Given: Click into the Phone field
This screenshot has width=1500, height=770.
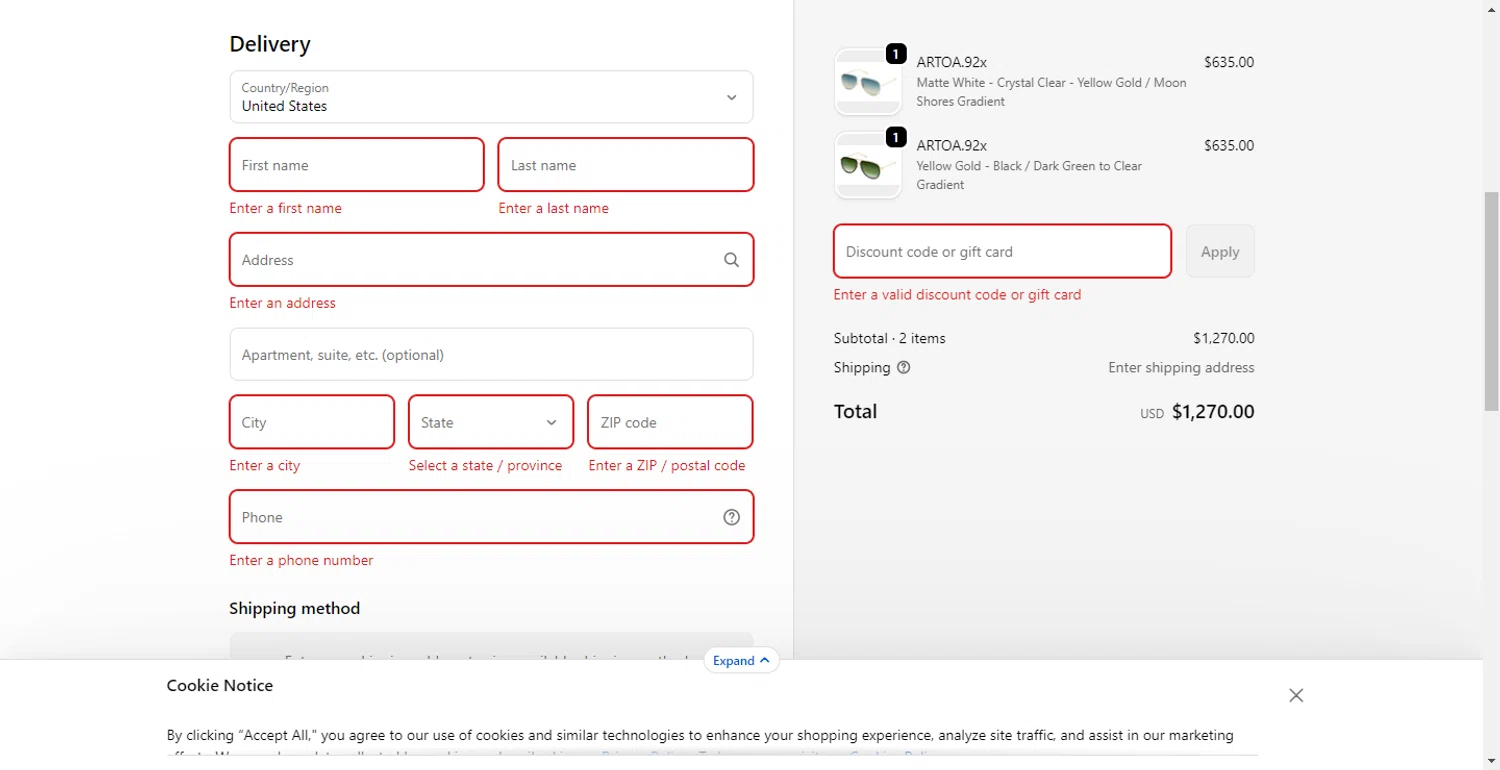Looking at the screenshot, I should (491, 517).
